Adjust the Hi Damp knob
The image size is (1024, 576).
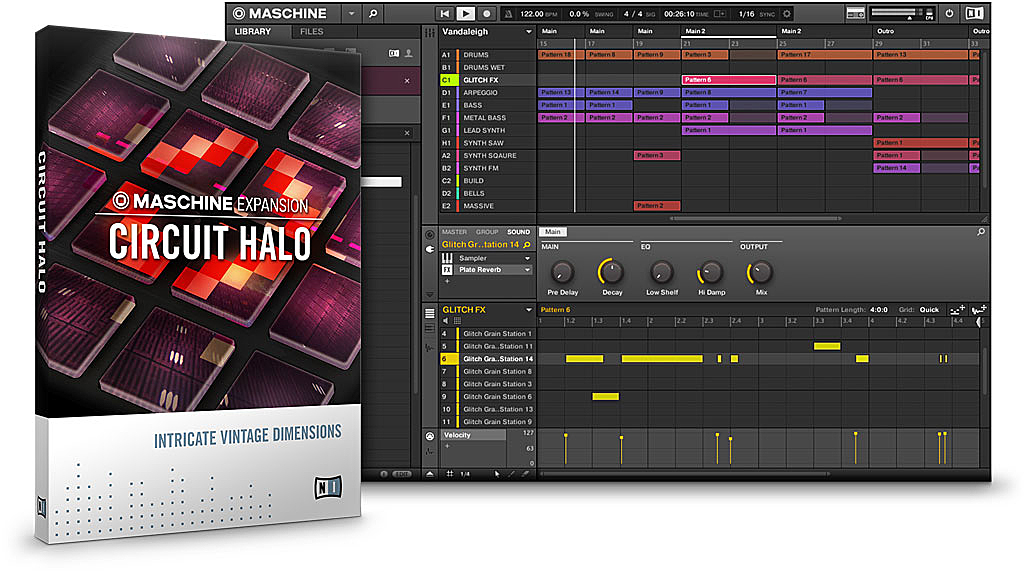[x=711, y=272]
